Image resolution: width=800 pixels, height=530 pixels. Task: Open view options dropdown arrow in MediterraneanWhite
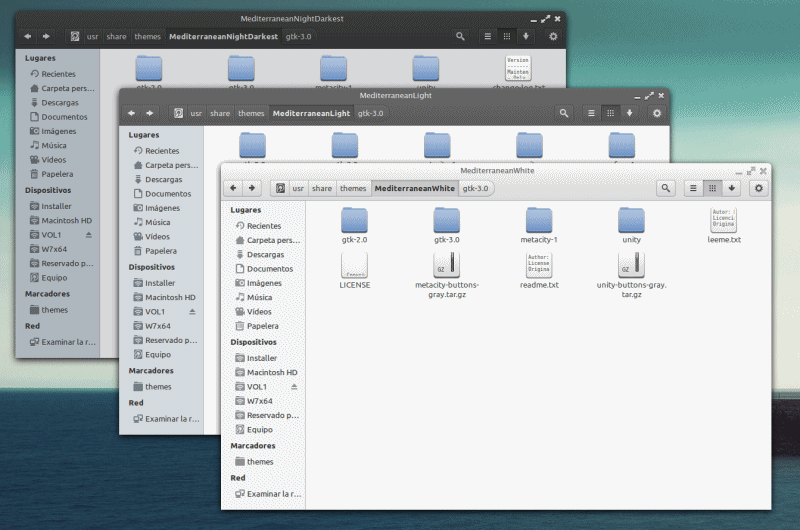point(731,188)
